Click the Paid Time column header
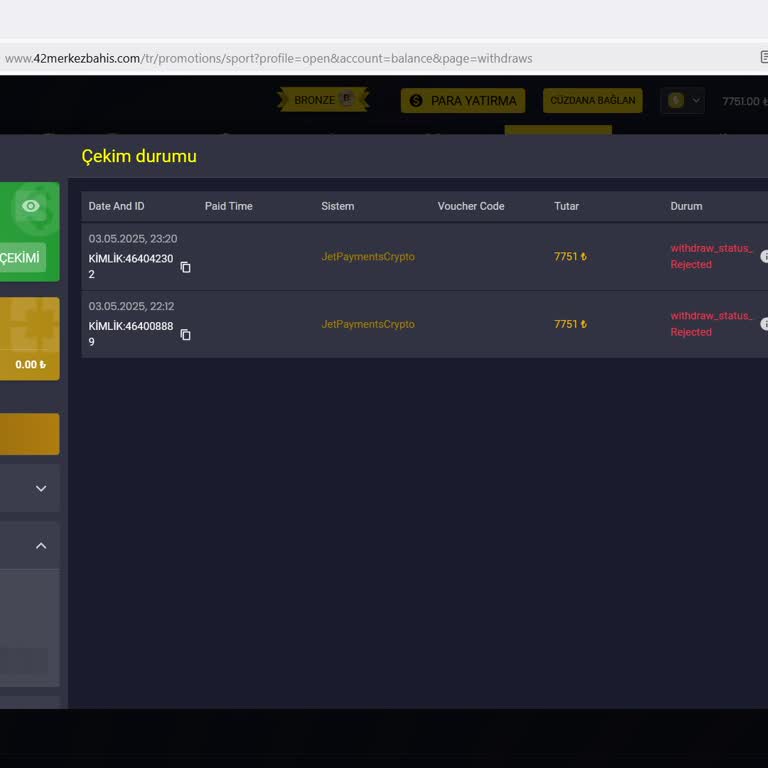768x768 pixels. (x=229, y=206)
